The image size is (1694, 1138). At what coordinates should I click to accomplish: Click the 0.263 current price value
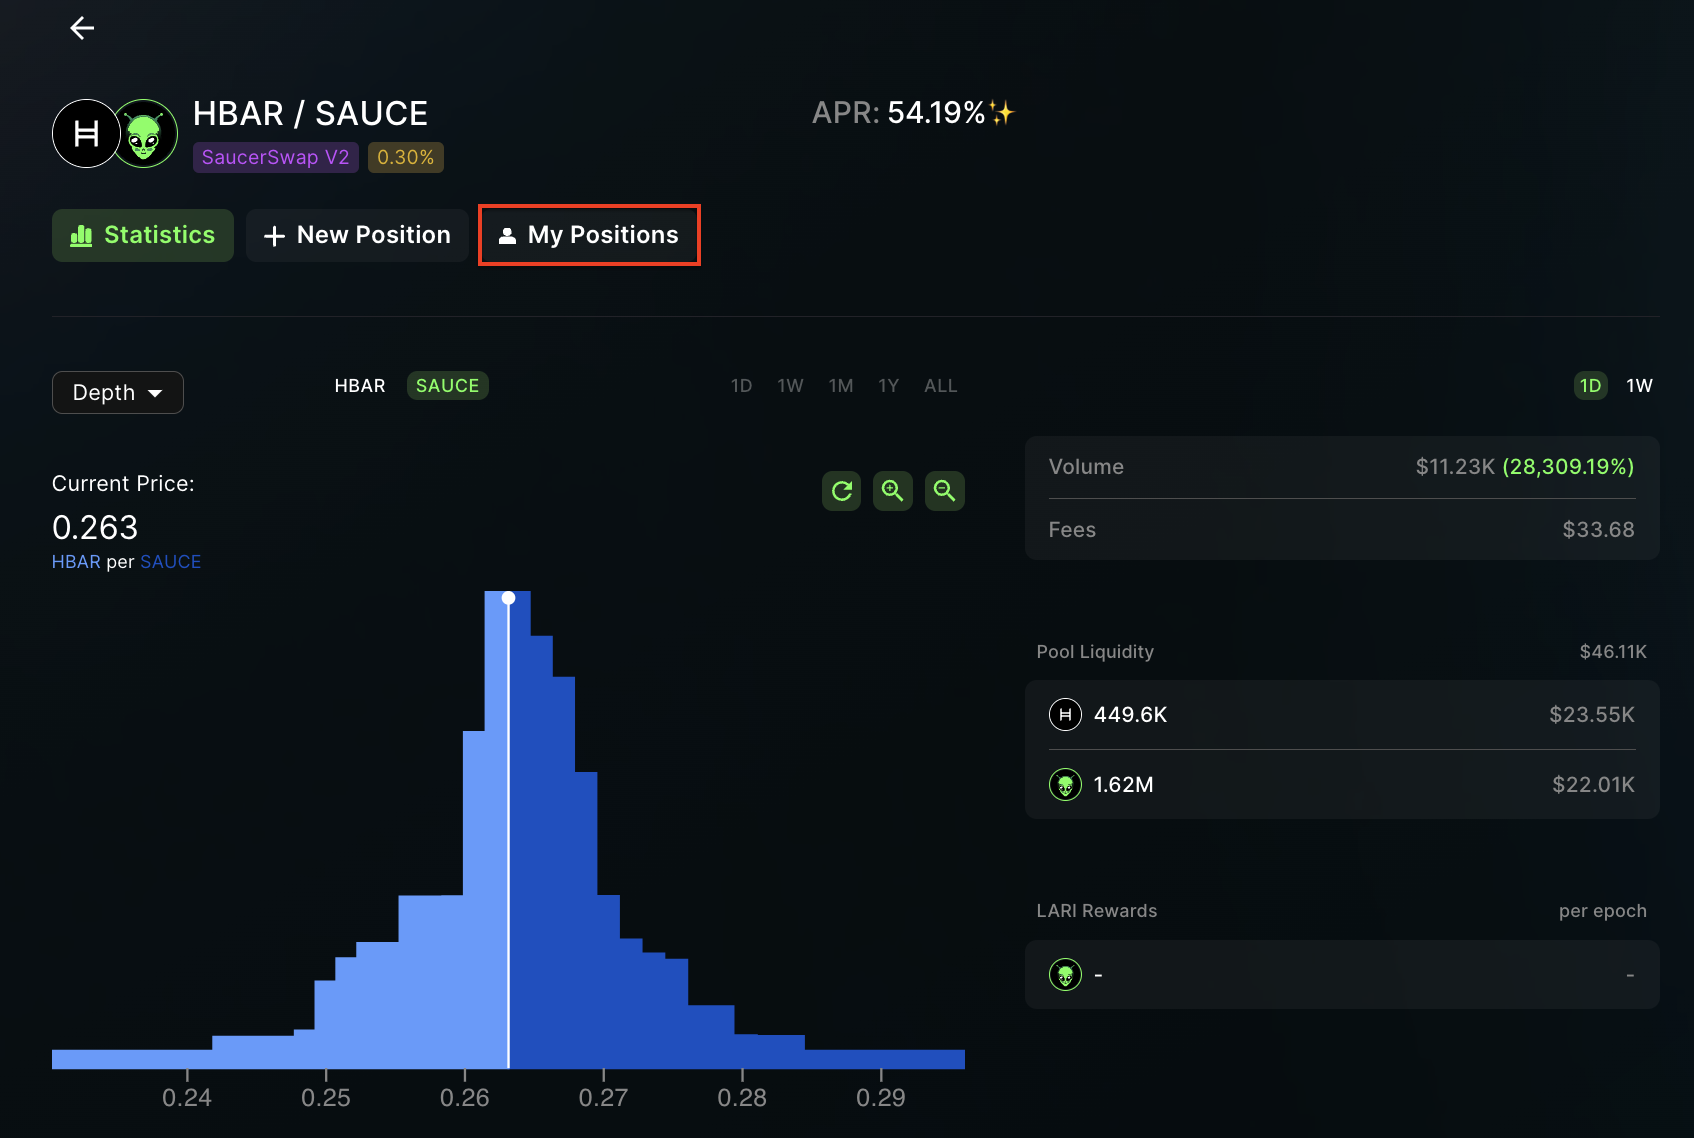(x=95, y=527)
